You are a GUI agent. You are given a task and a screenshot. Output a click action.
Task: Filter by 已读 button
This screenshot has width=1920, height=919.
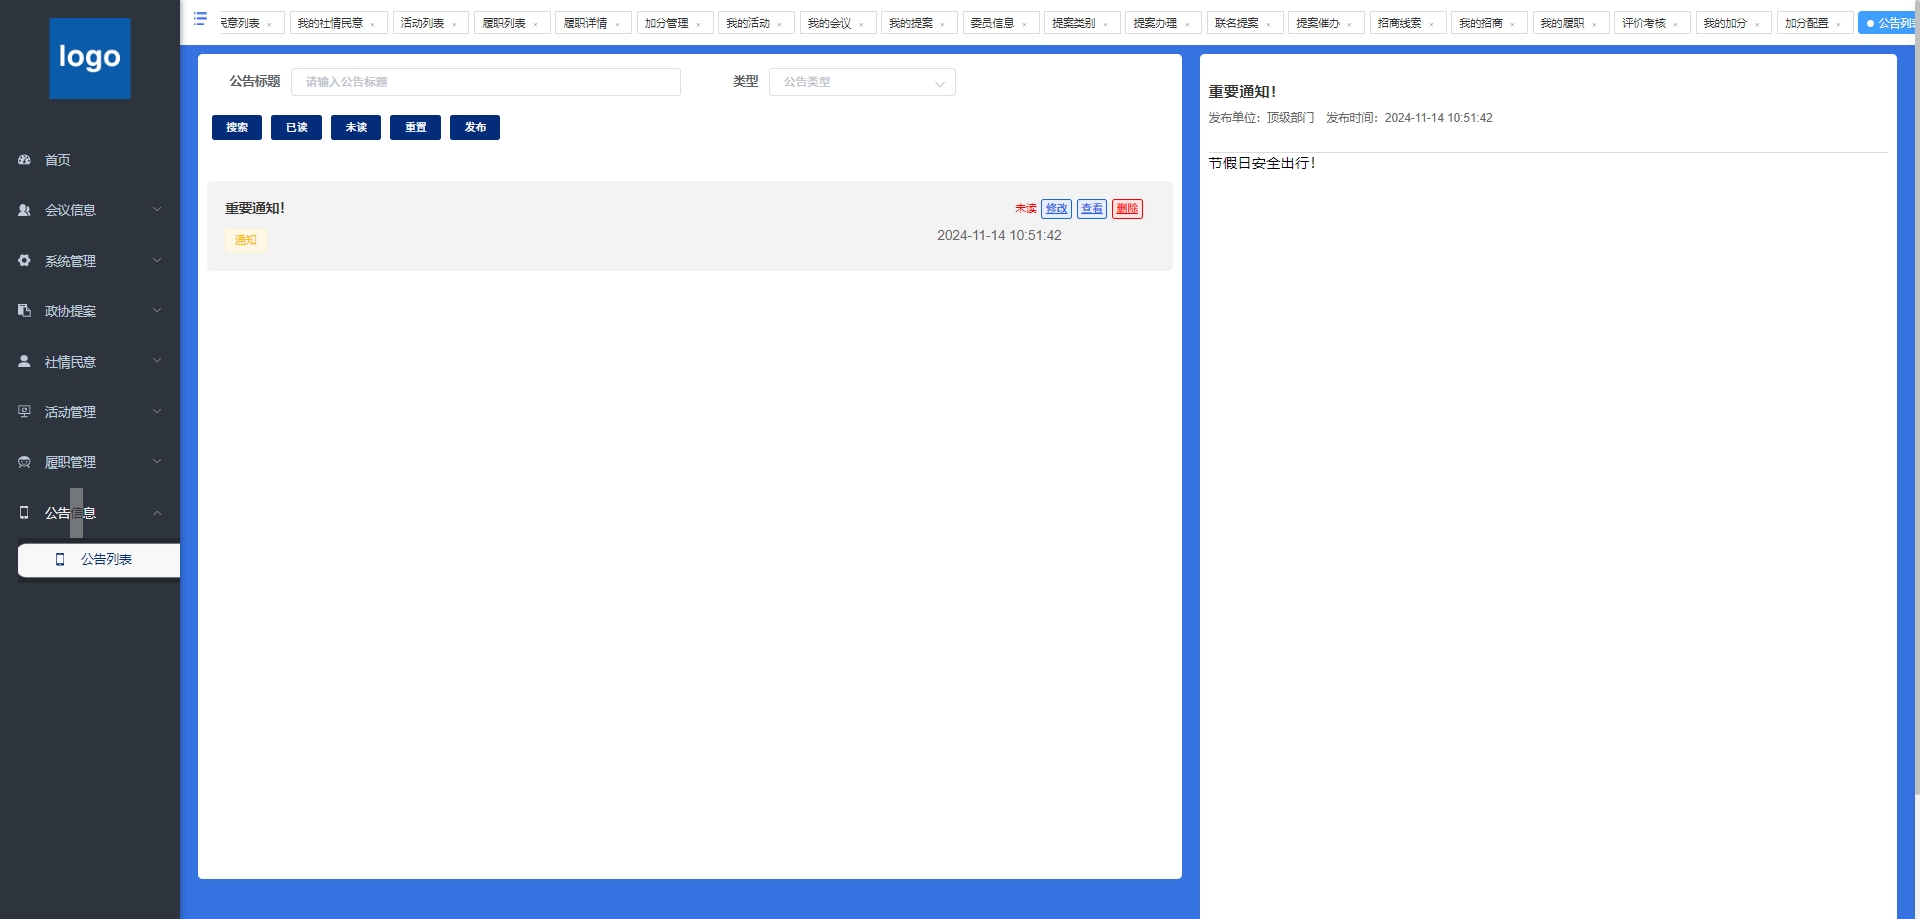tap(296, 127)
